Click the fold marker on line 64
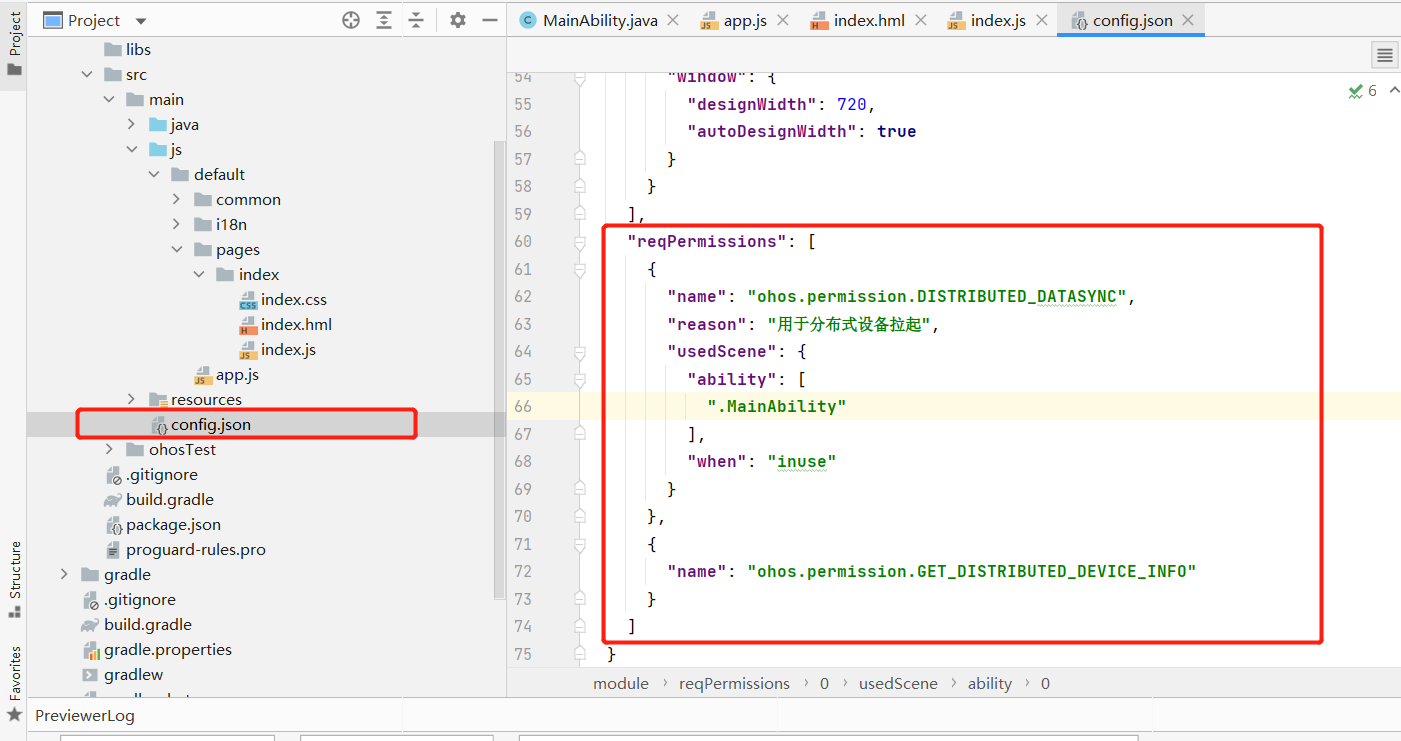The image size is (1401, 741). (580, 352)
